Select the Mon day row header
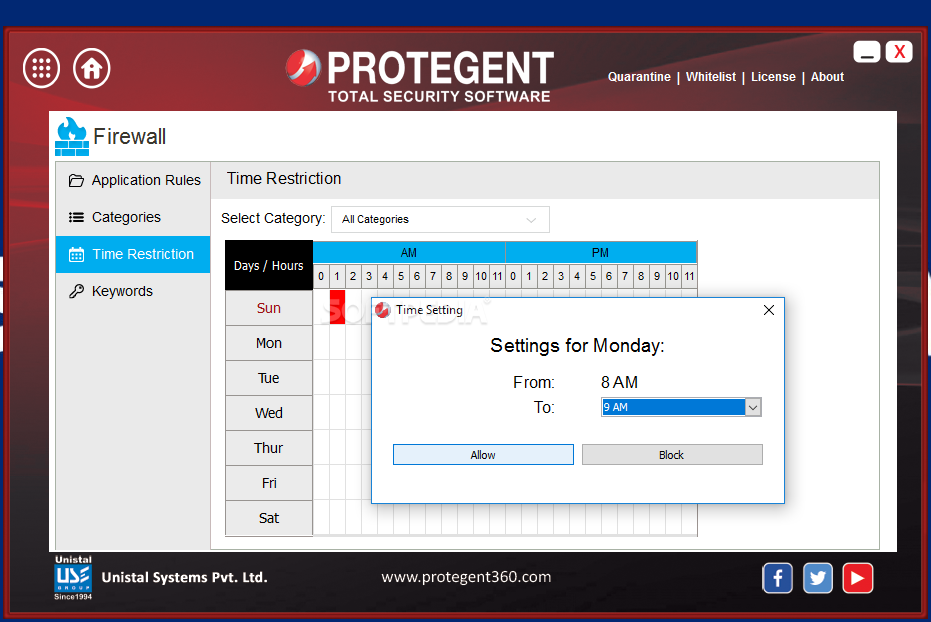This screenshot has width=931, height=622. coord(269,343)
